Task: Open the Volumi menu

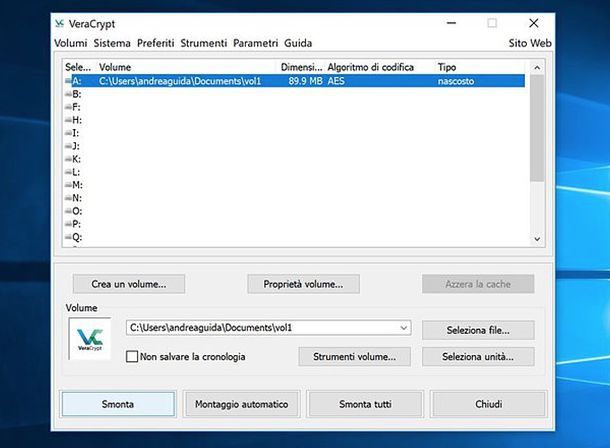Action: click(x=70, y=43)
